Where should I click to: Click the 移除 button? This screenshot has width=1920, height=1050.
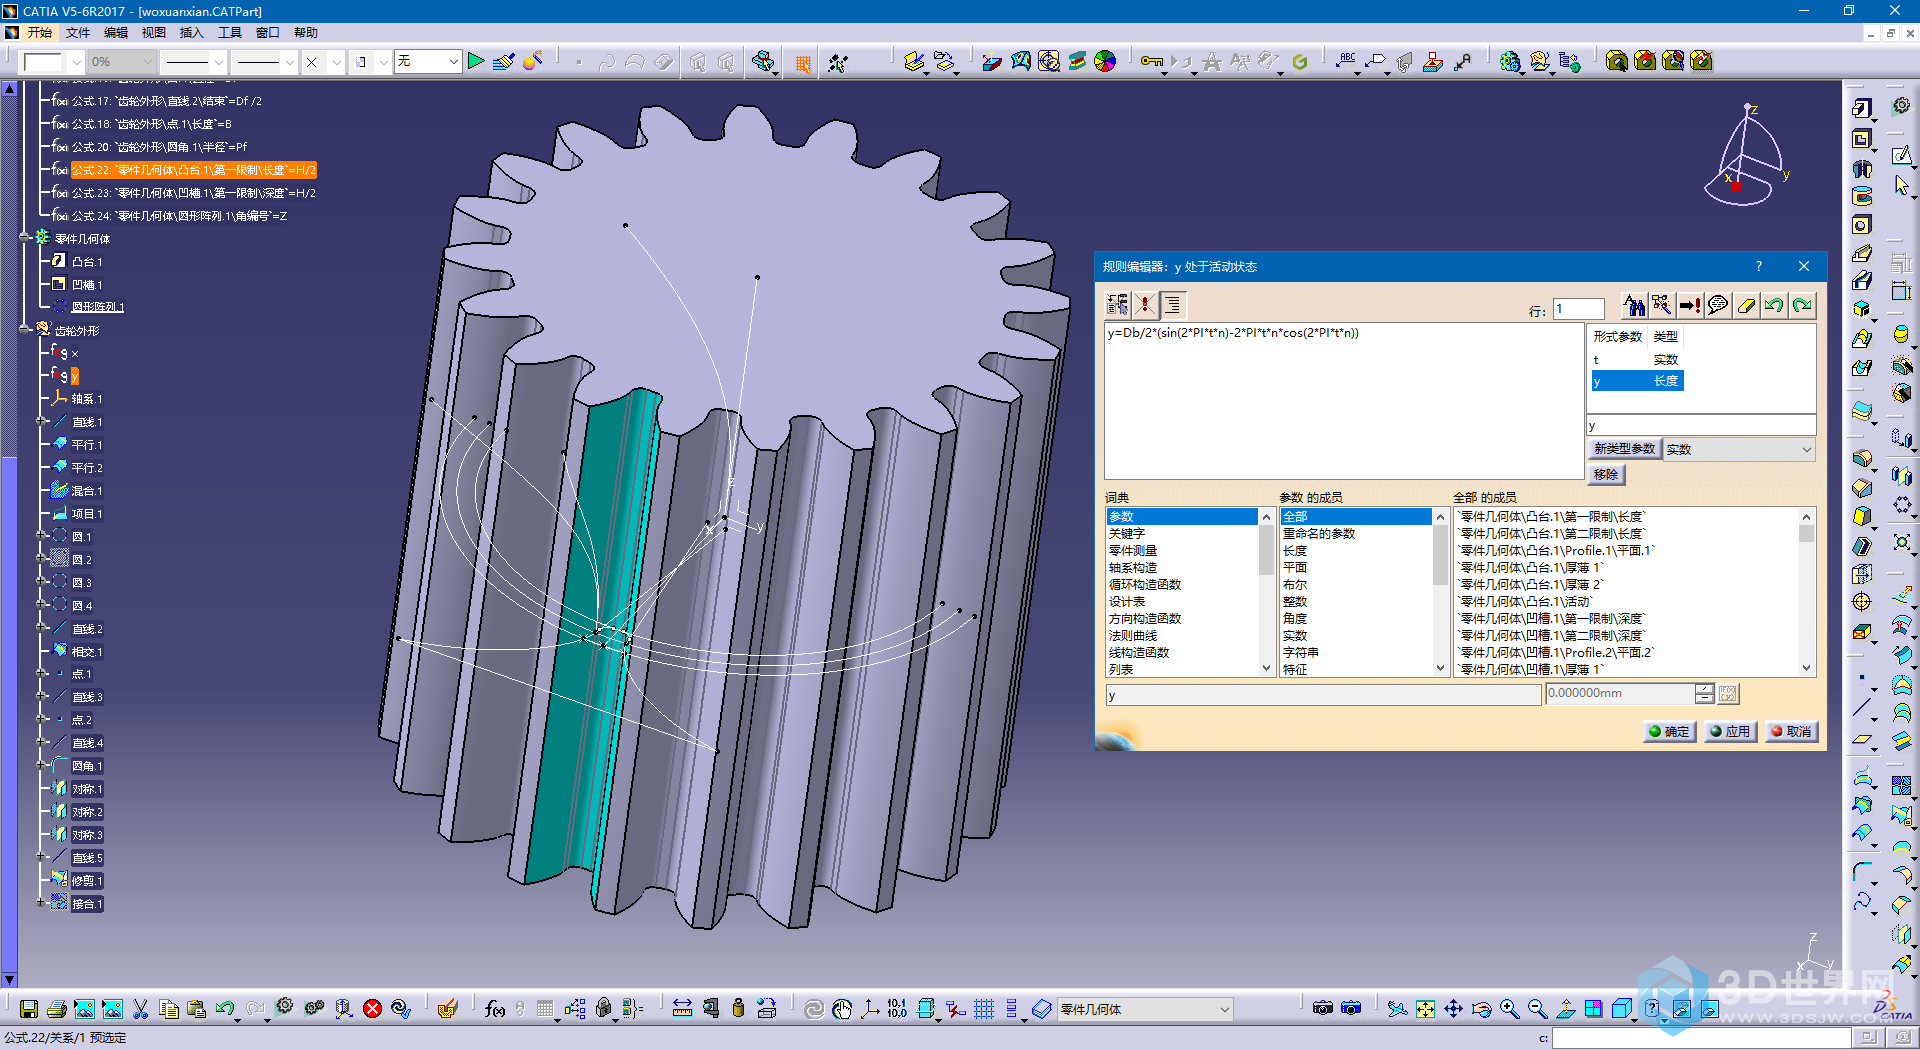[x=1606, y=475]
